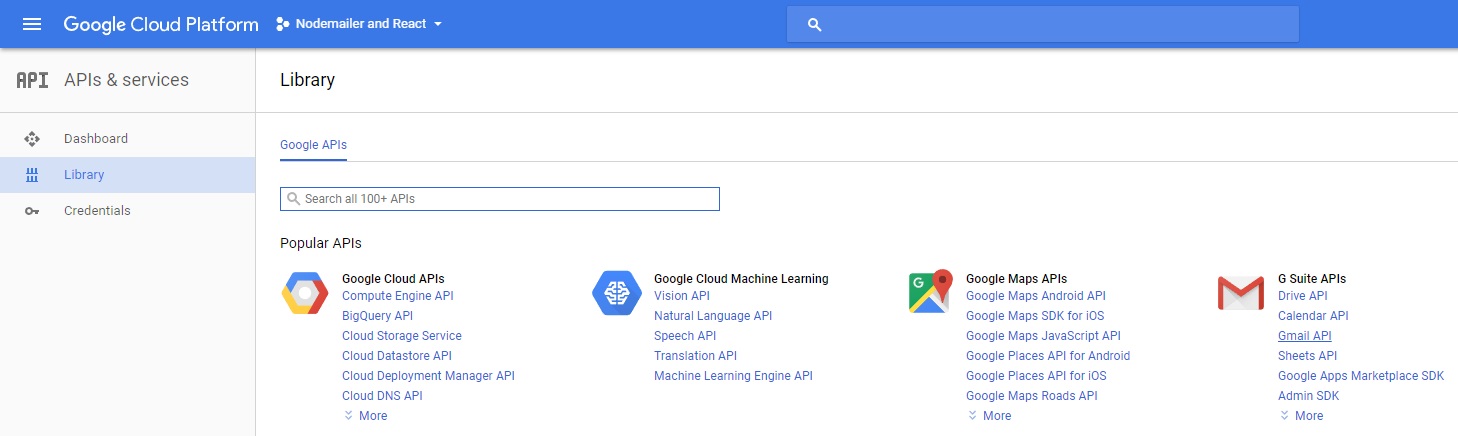Screen dimensions: 1458x436
Task: Click the Google Cloud APIs hexagon icon
Action: click(x=304, y=293)
